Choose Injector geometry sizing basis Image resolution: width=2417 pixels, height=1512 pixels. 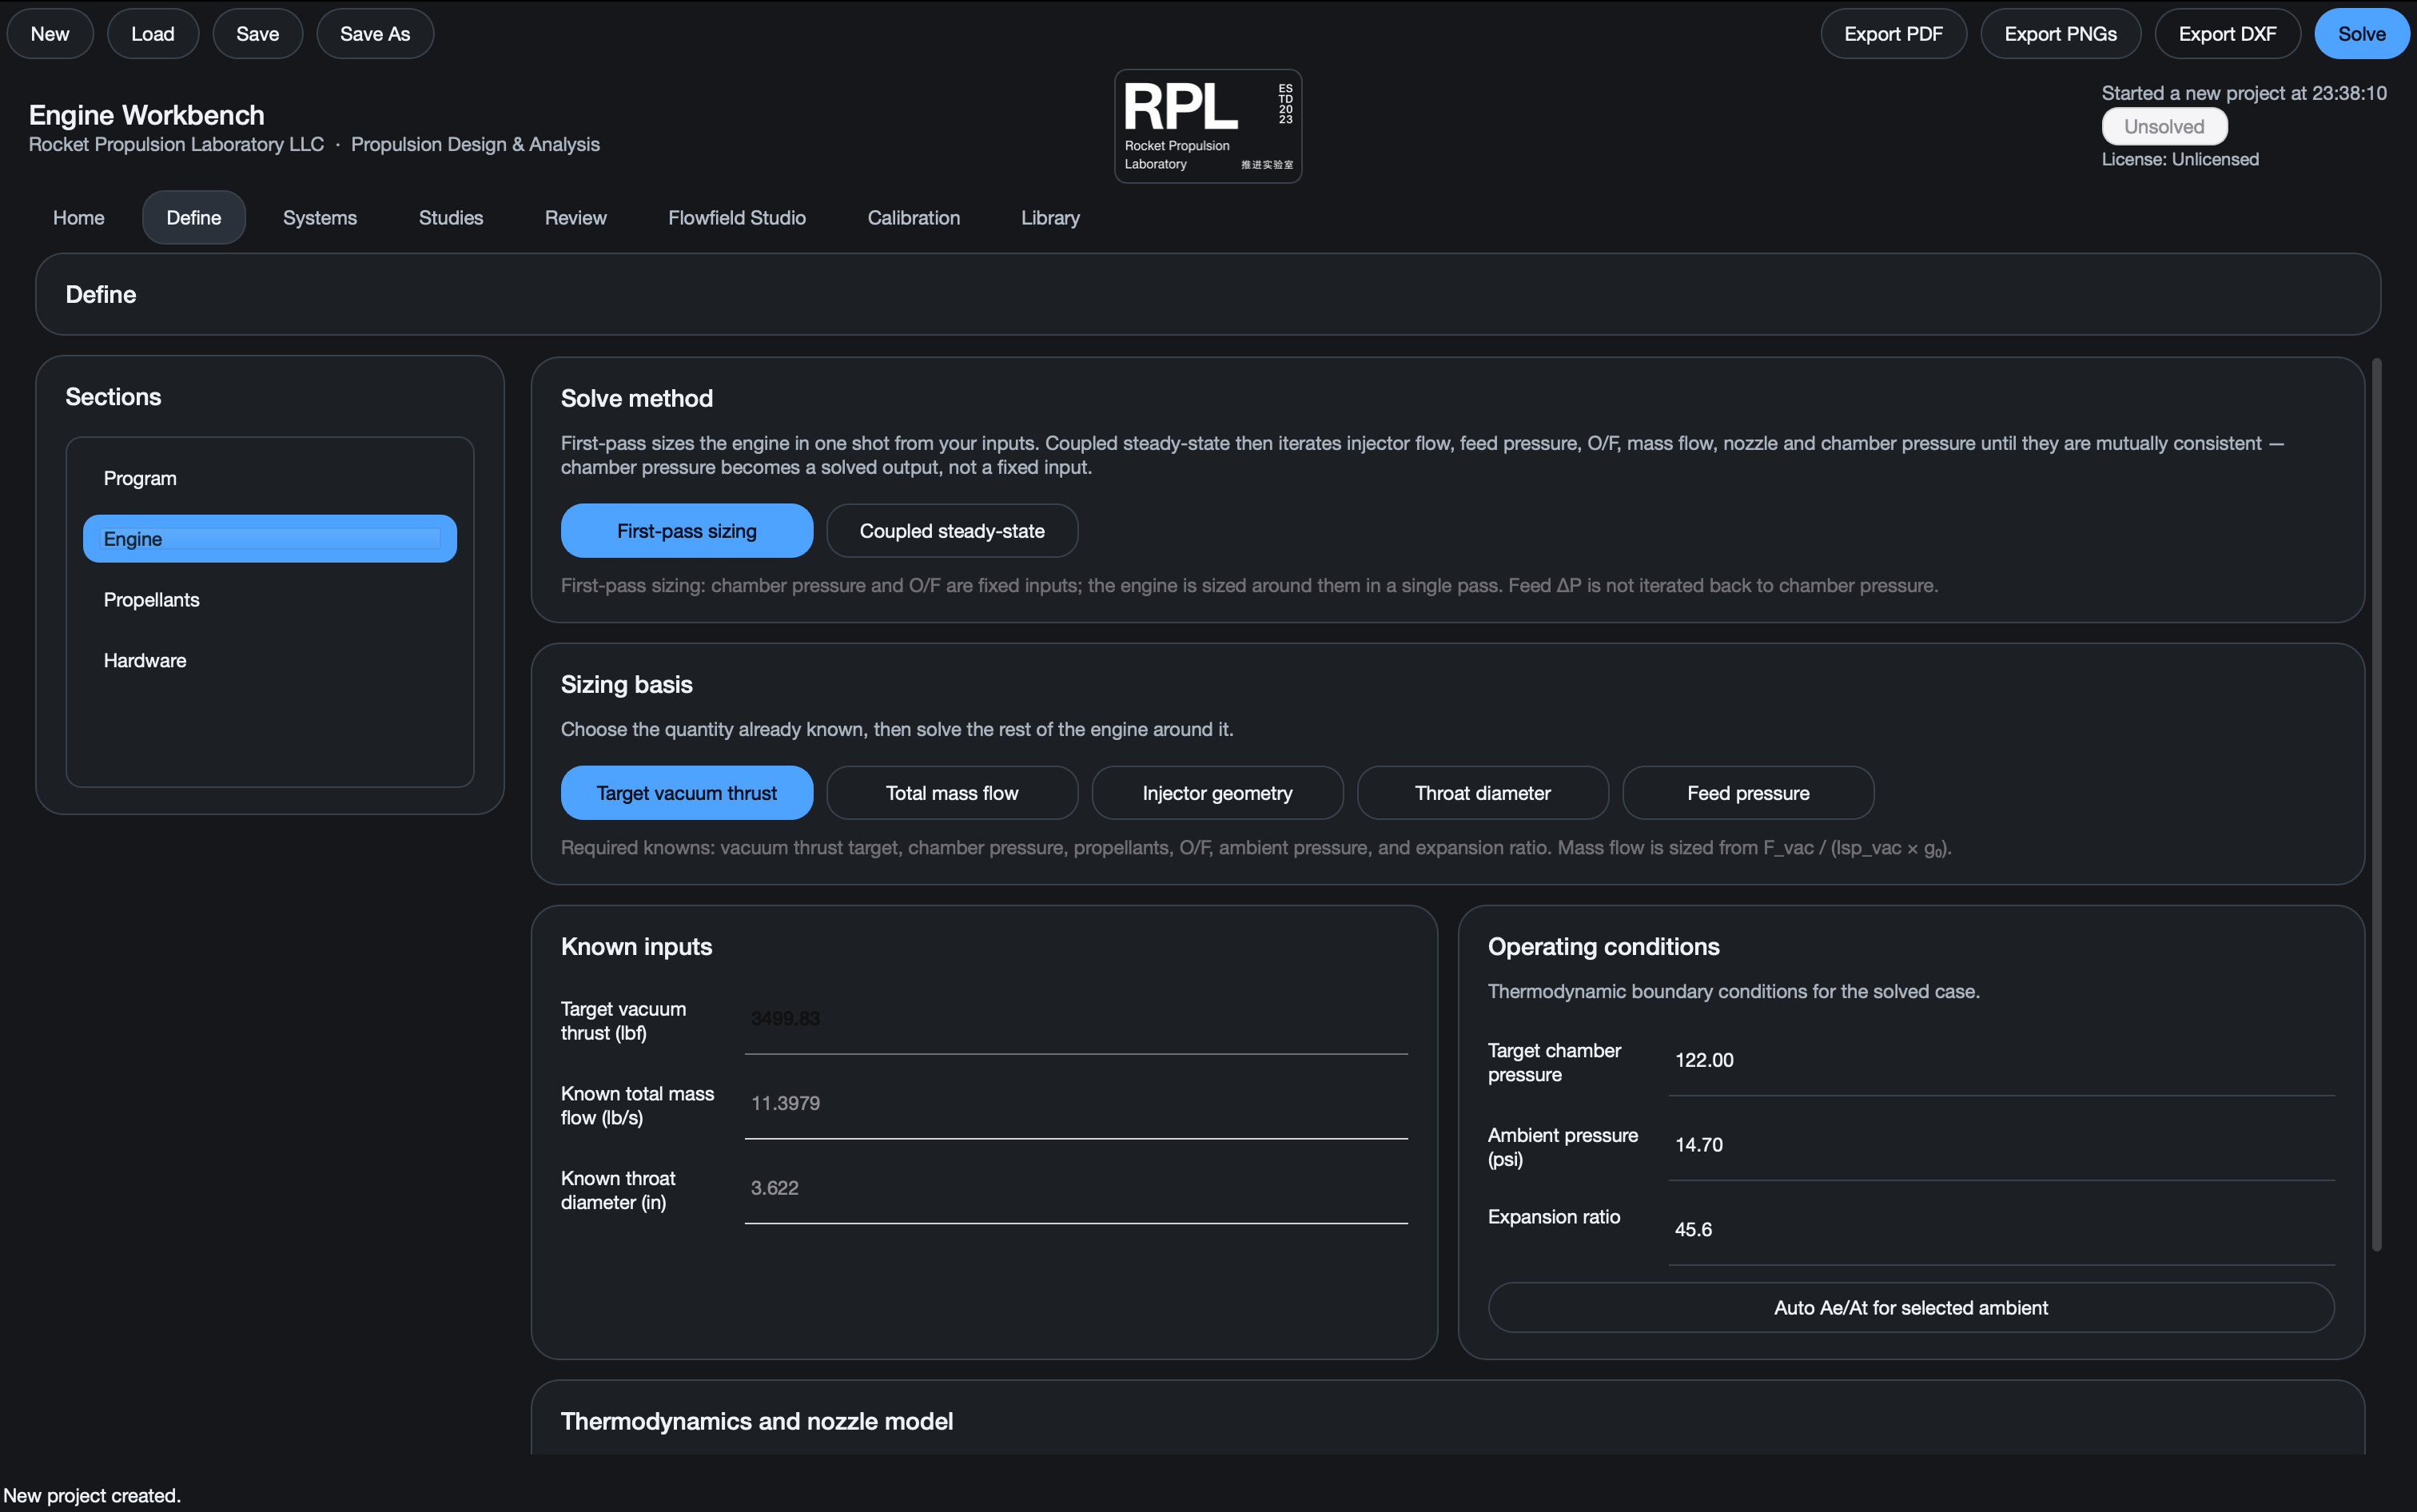tap(1217, 793)
